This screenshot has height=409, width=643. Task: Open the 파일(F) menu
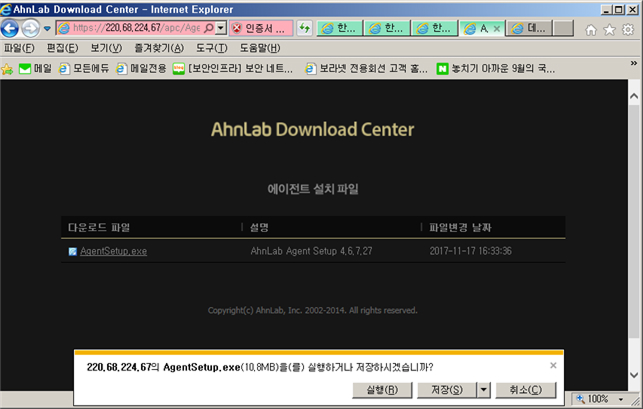pyautogui.click(x=19, y=48)
